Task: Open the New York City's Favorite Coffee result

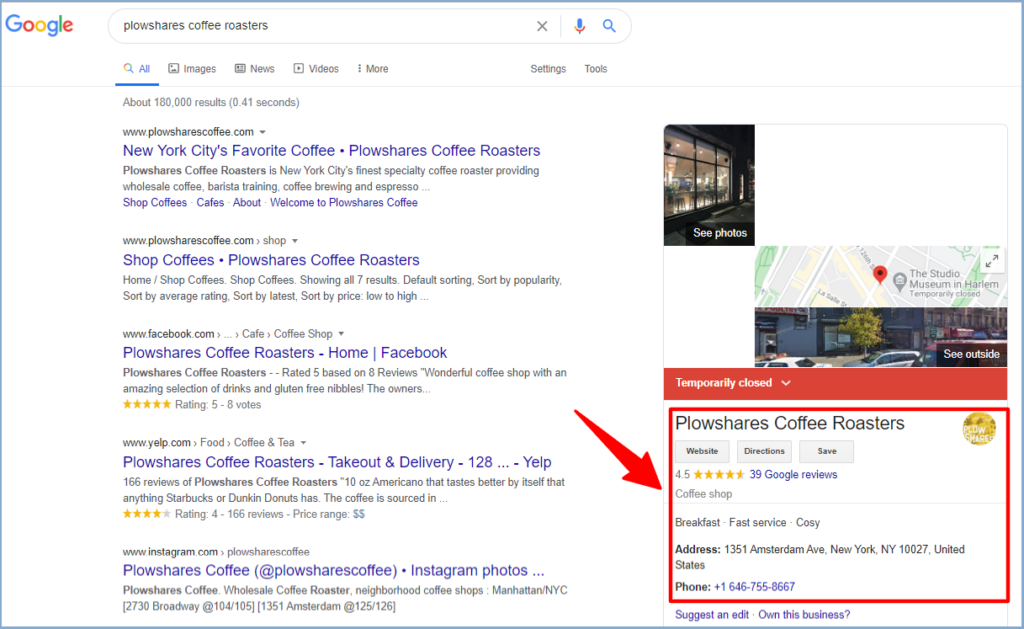Action: click(x=331, y=151)
